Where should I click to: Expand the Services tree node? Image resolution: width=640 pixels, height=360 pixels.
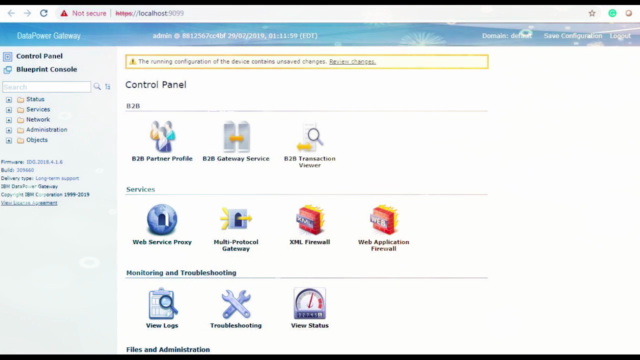click(x=9, y=110)
